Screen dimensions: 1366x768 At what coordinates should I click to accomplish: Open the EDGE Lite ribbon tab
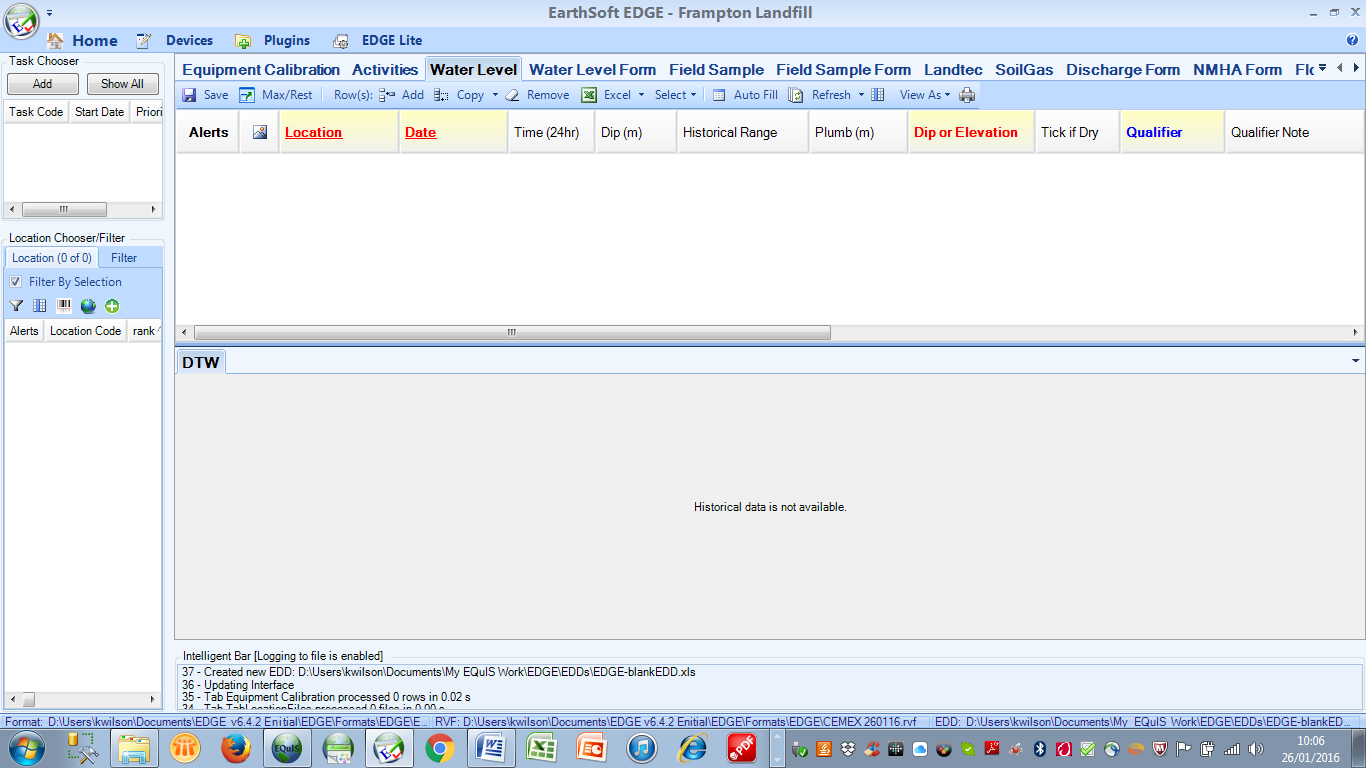coord(378,41)
